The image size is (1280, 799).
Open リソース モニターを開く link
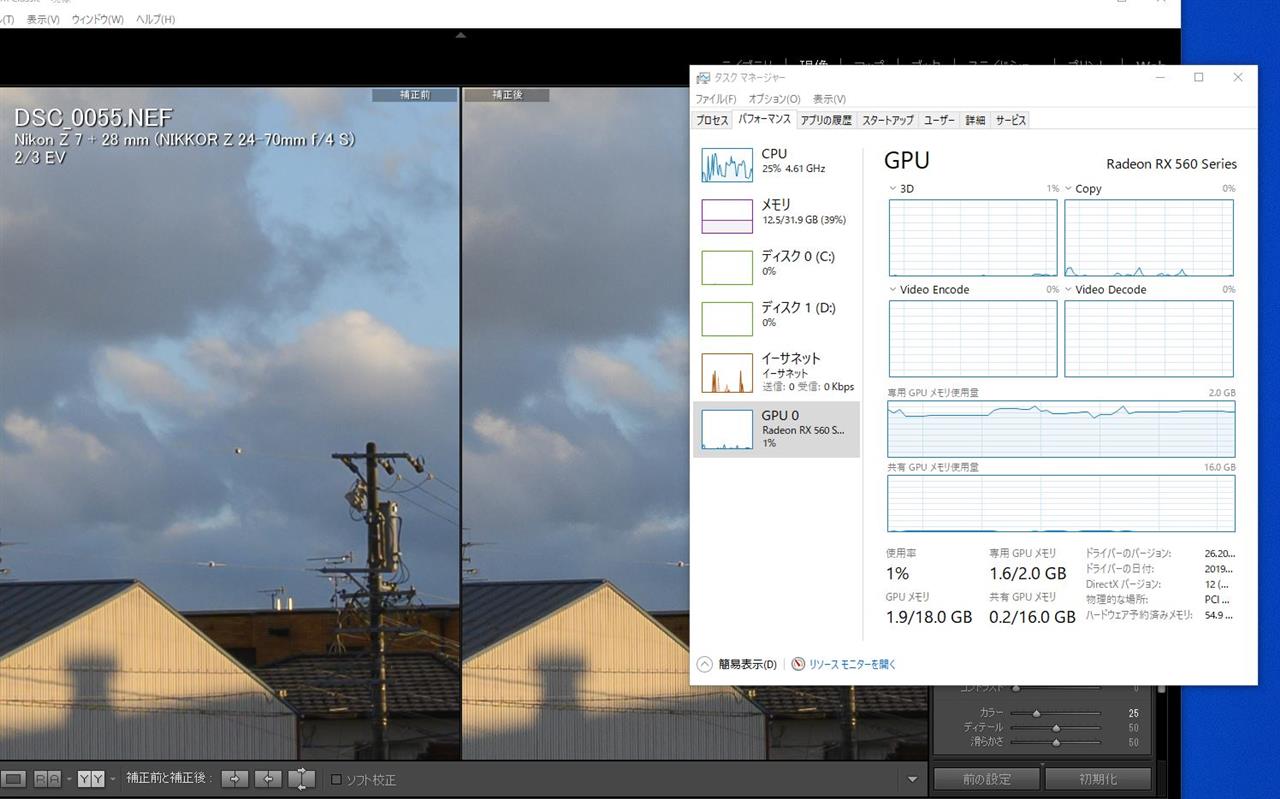click(x=852, y=664)
